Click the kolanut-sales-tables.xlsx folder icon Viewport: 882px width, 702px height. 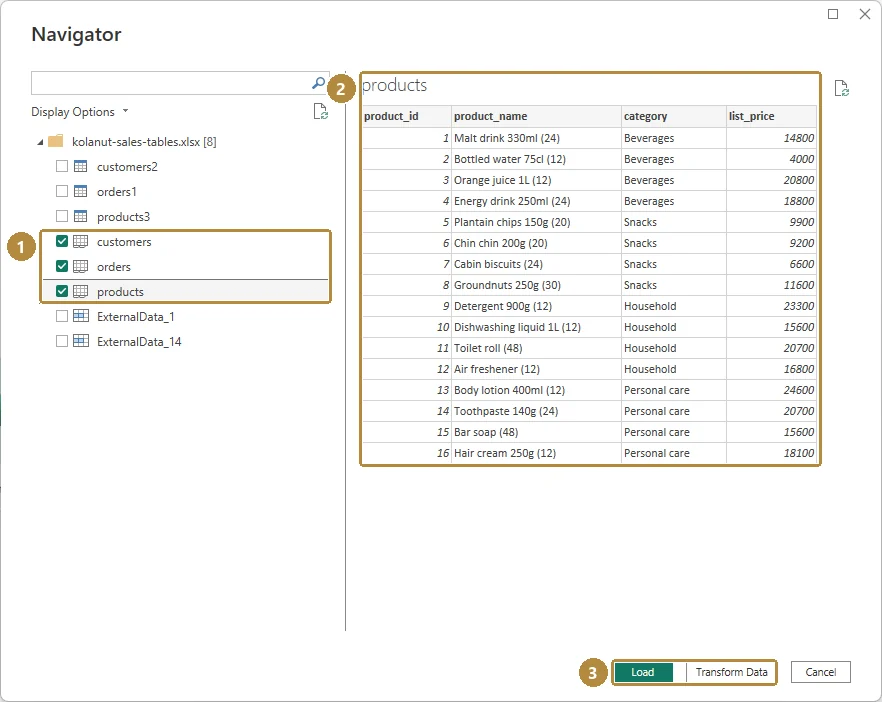point(56,141)
